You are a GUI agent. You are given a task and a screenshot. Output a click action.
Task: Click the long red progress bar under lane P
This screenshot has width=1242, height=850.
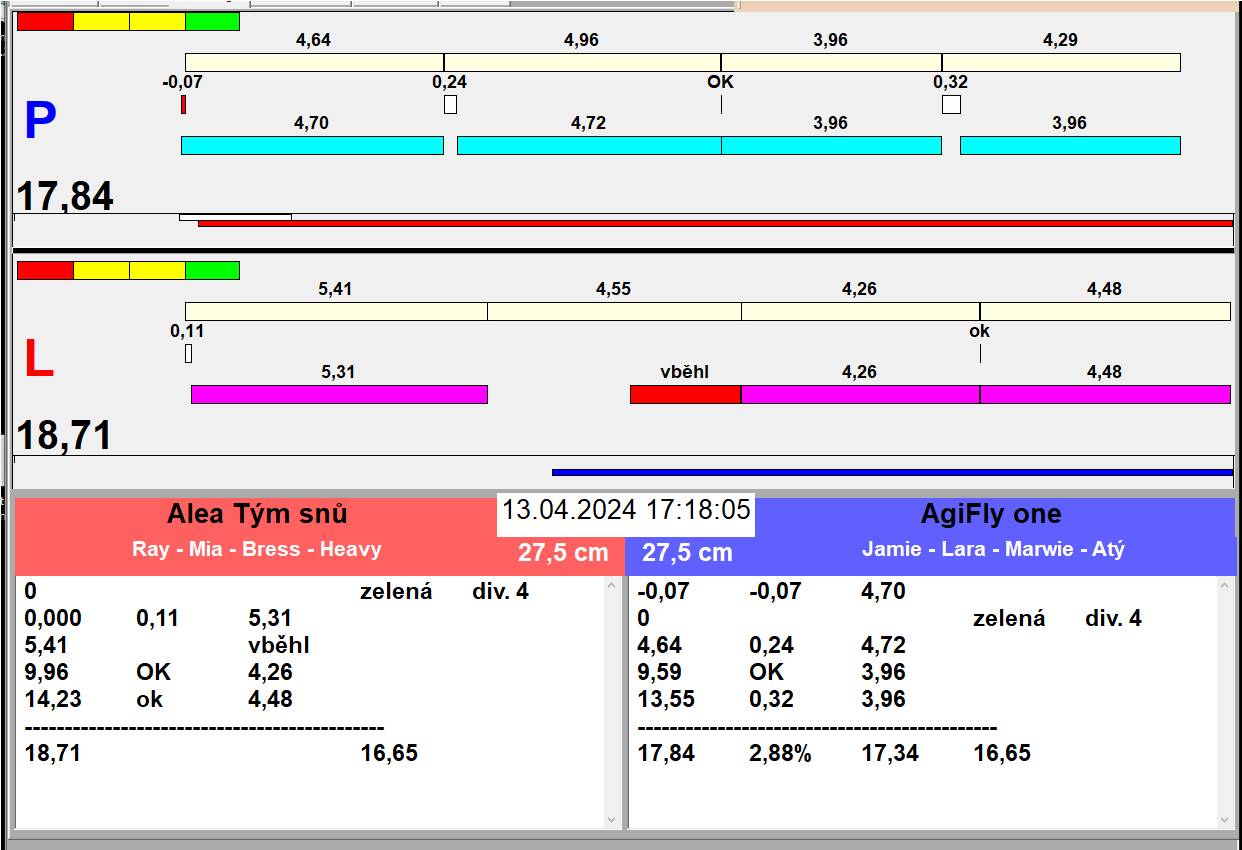pos(715,223)
